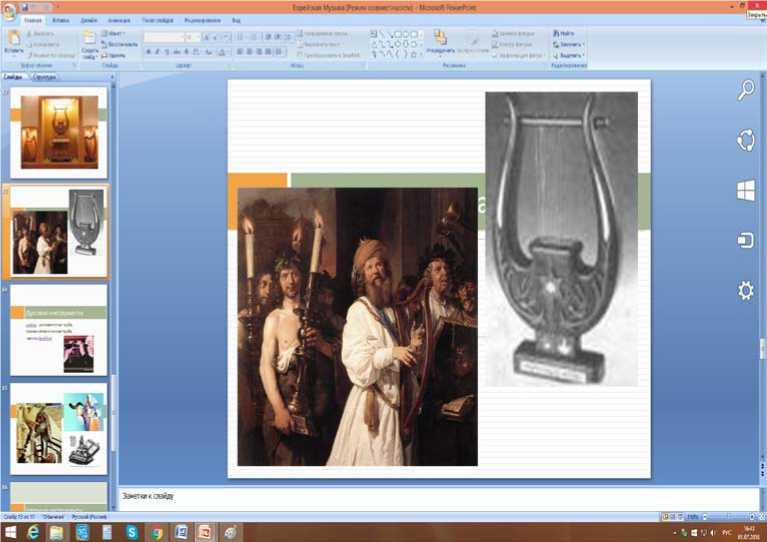
Task: Click the Заметки к слайду notes field
Action: [x=400, y=497]
